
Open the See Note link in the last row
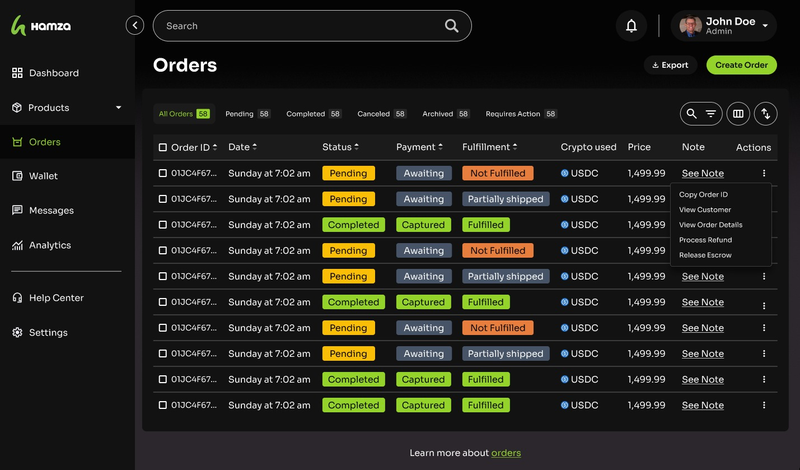(703, 405)
